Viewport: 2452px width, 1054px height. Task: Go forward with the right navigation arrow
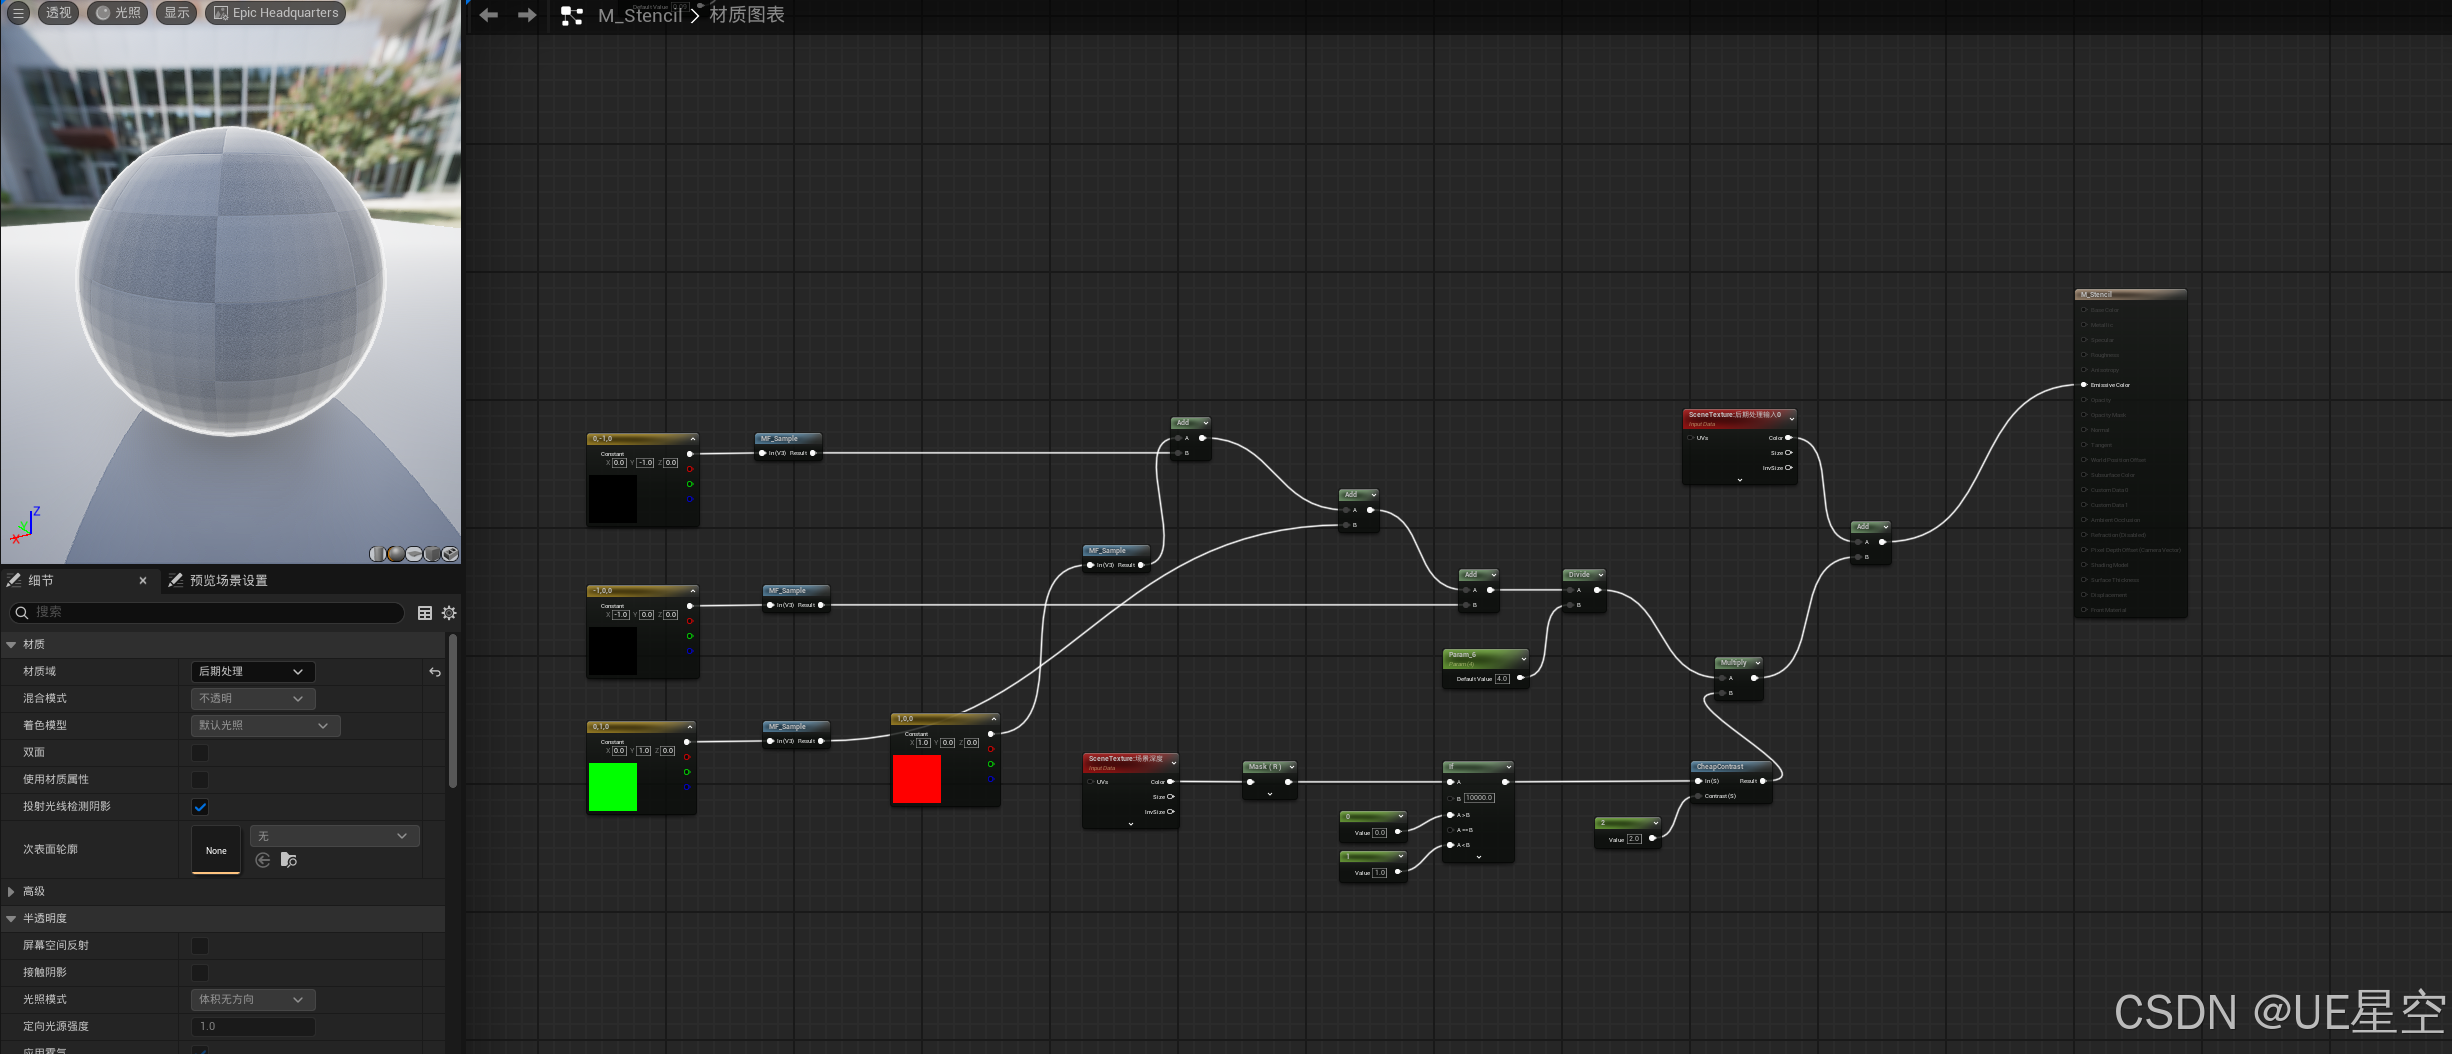point(527,15)
